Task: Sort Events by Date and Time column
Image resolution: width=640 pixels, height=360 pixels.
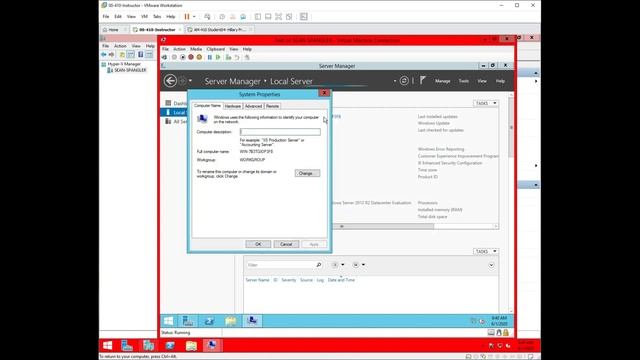Action: tap(341, 280)
